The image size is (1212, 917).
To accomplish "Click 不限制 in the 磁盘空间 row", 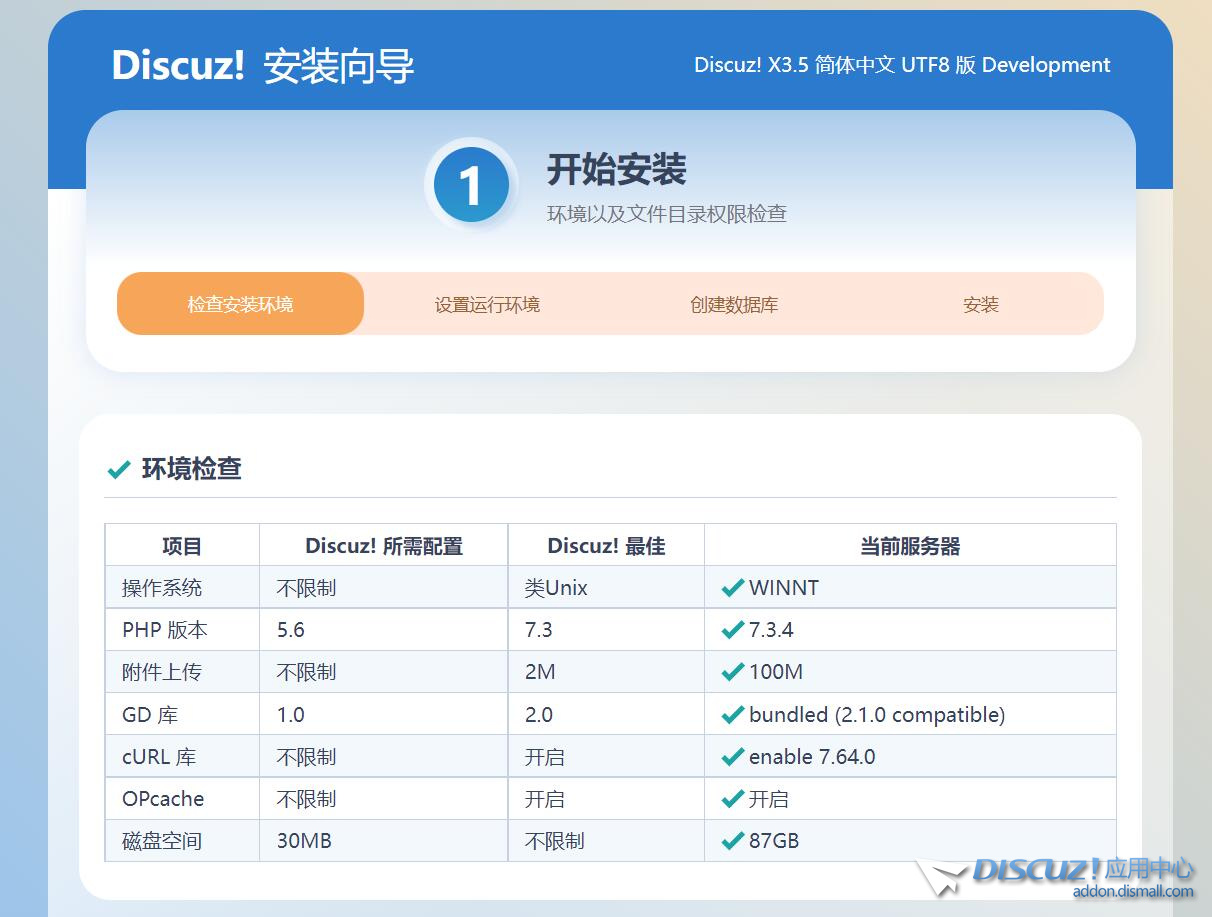I will coord(555,841).
